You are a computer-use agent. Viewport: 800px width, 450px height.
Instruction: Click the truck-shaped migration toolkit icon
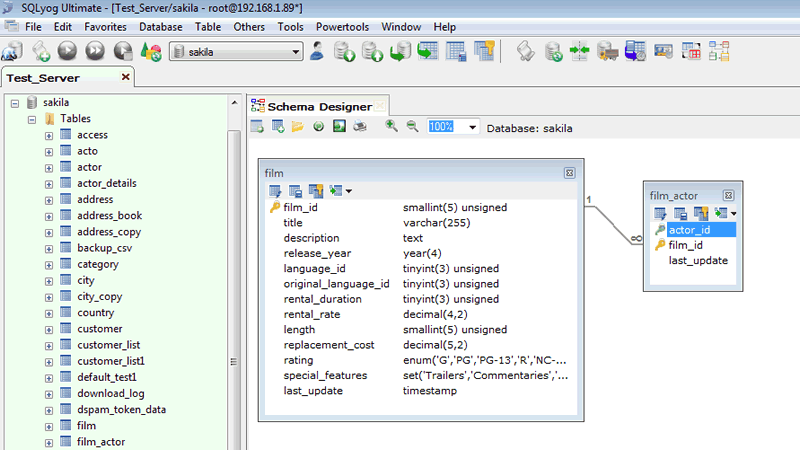pos(608,52)
